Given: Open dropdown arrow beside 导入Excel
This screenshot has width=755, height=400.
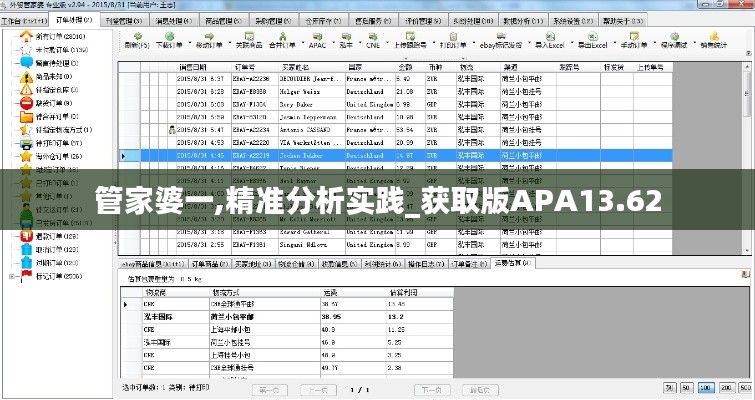Looking at the screenshot, I should tap(571, 41).
